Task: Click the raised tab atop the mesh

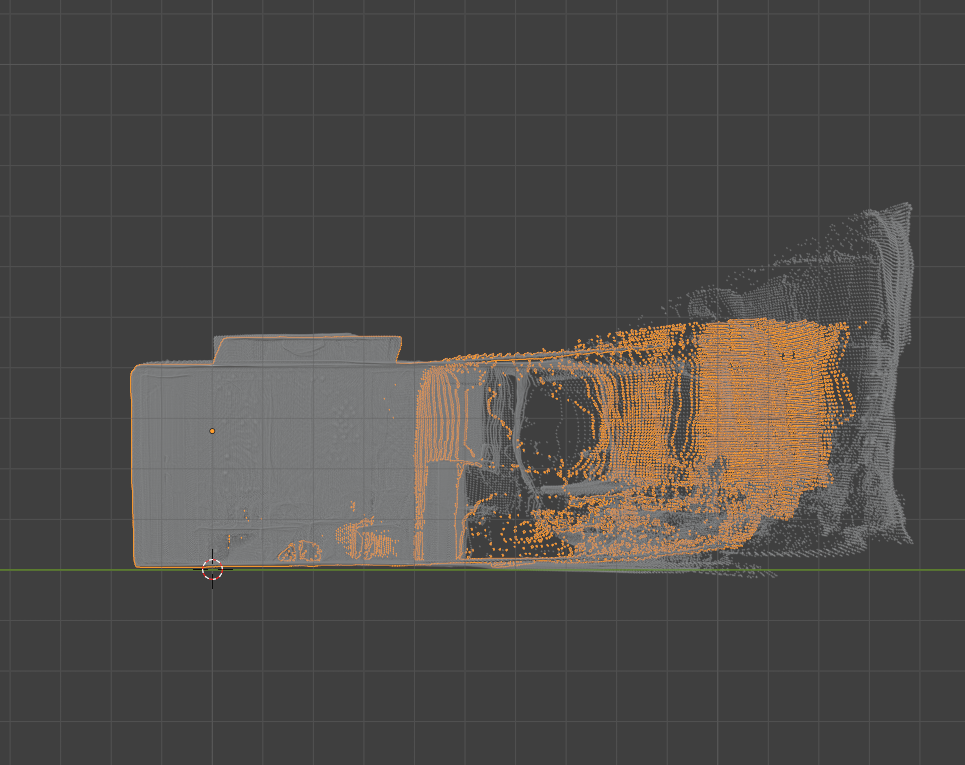Action: (306, 348)
